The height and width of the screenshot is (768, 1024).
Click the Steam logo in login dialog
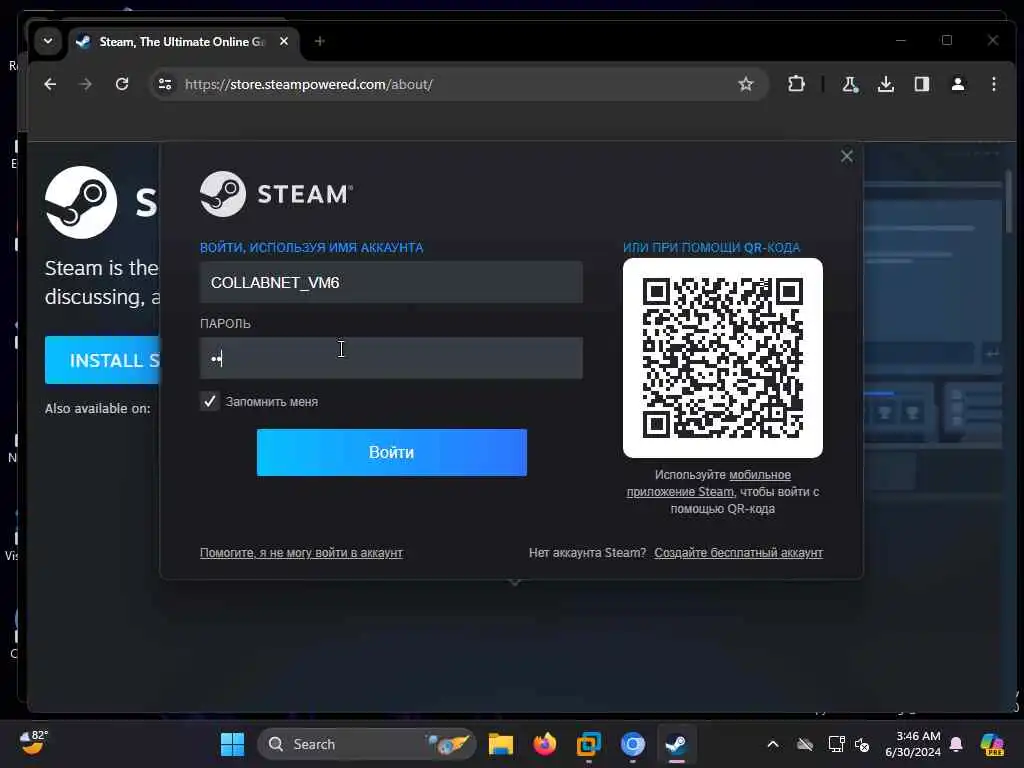(276, 194)
